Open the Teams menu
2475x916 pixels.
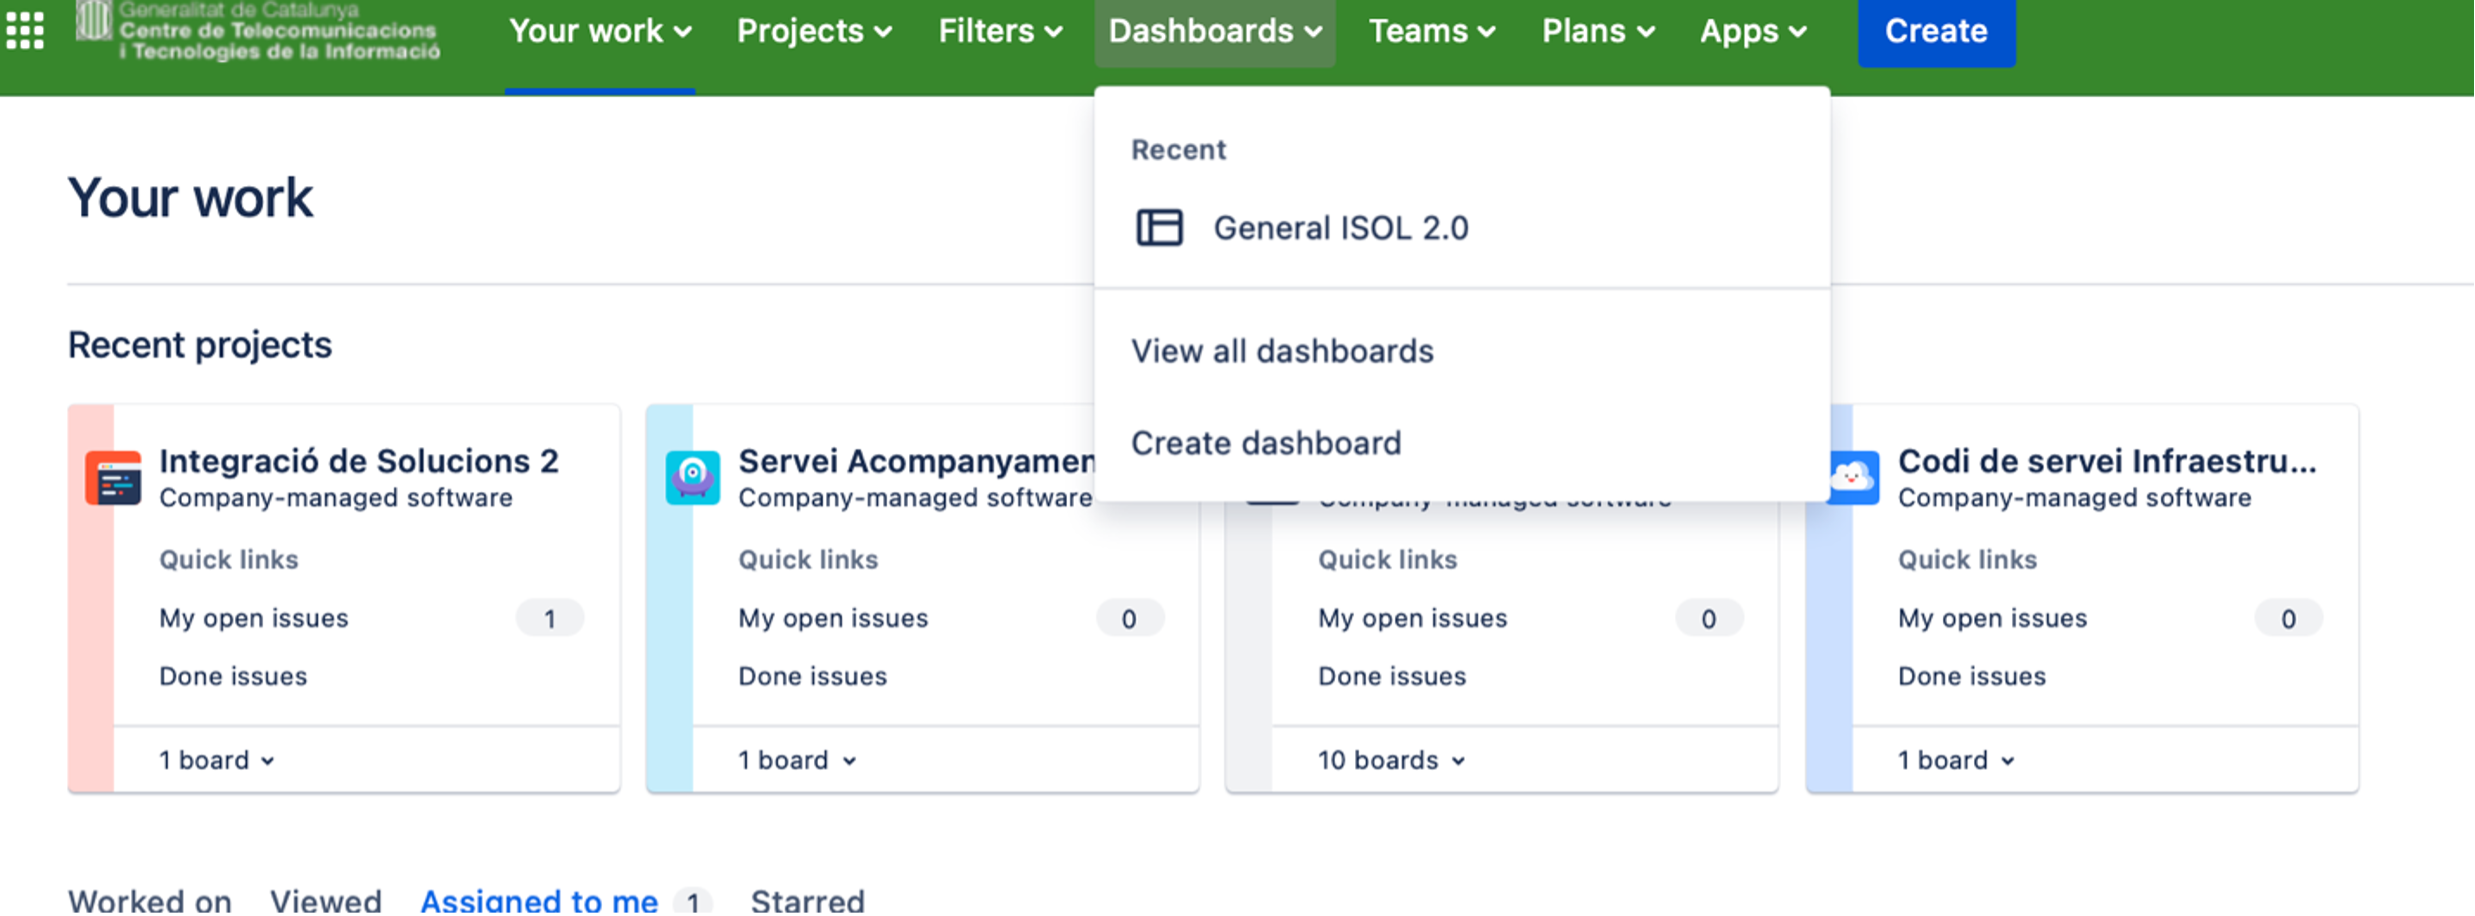tap(1431, 31)
